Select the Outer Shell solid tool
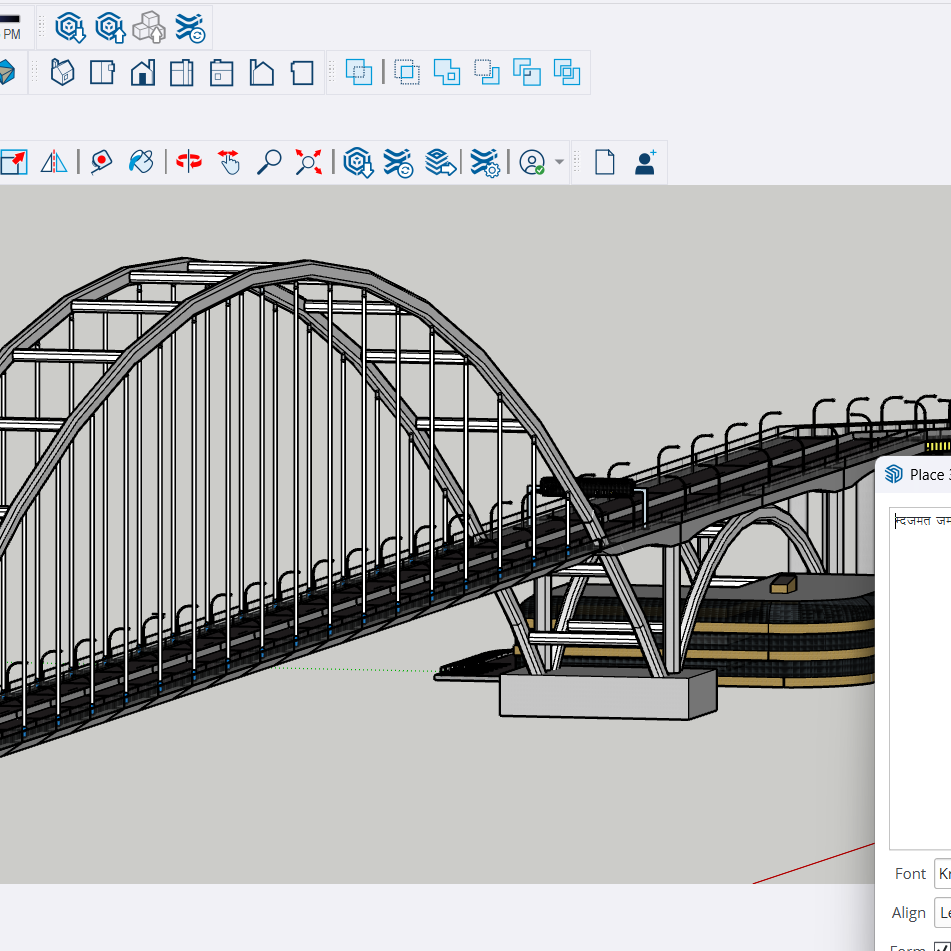 click(x=358, y=72)
